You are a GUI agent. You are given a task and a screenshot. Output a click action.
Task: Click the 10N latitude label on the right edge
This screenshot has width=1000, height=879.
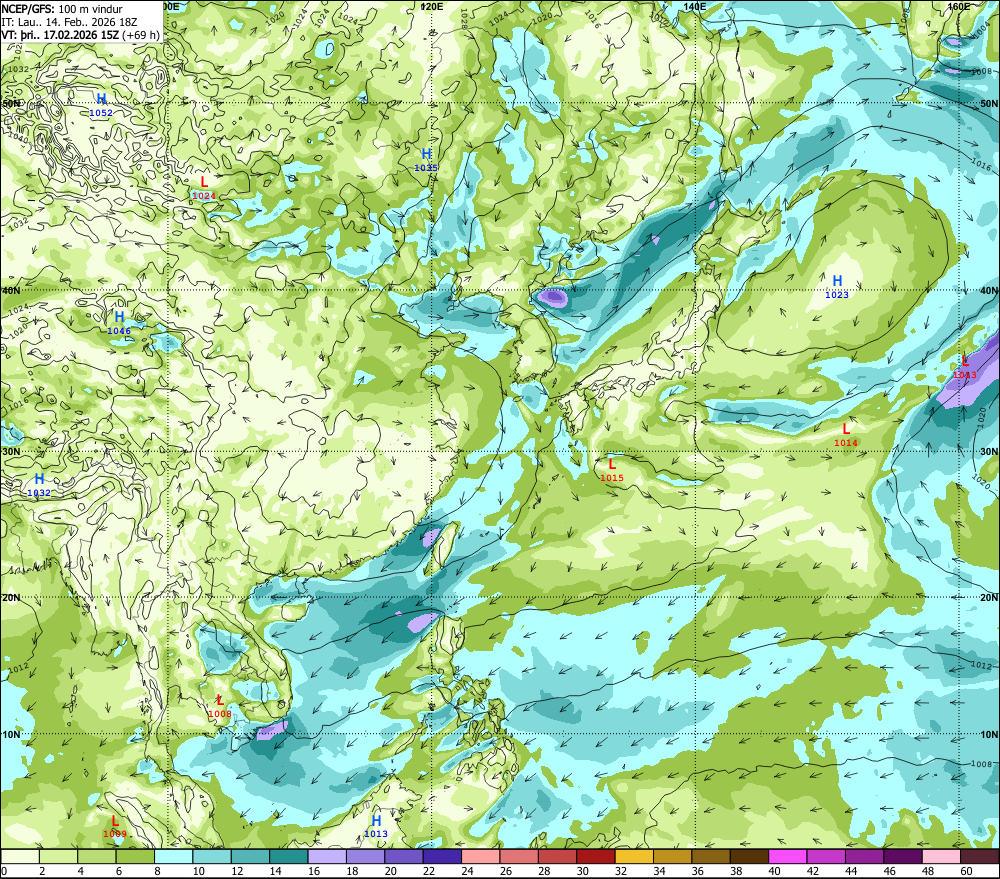(x=989, y=735)
